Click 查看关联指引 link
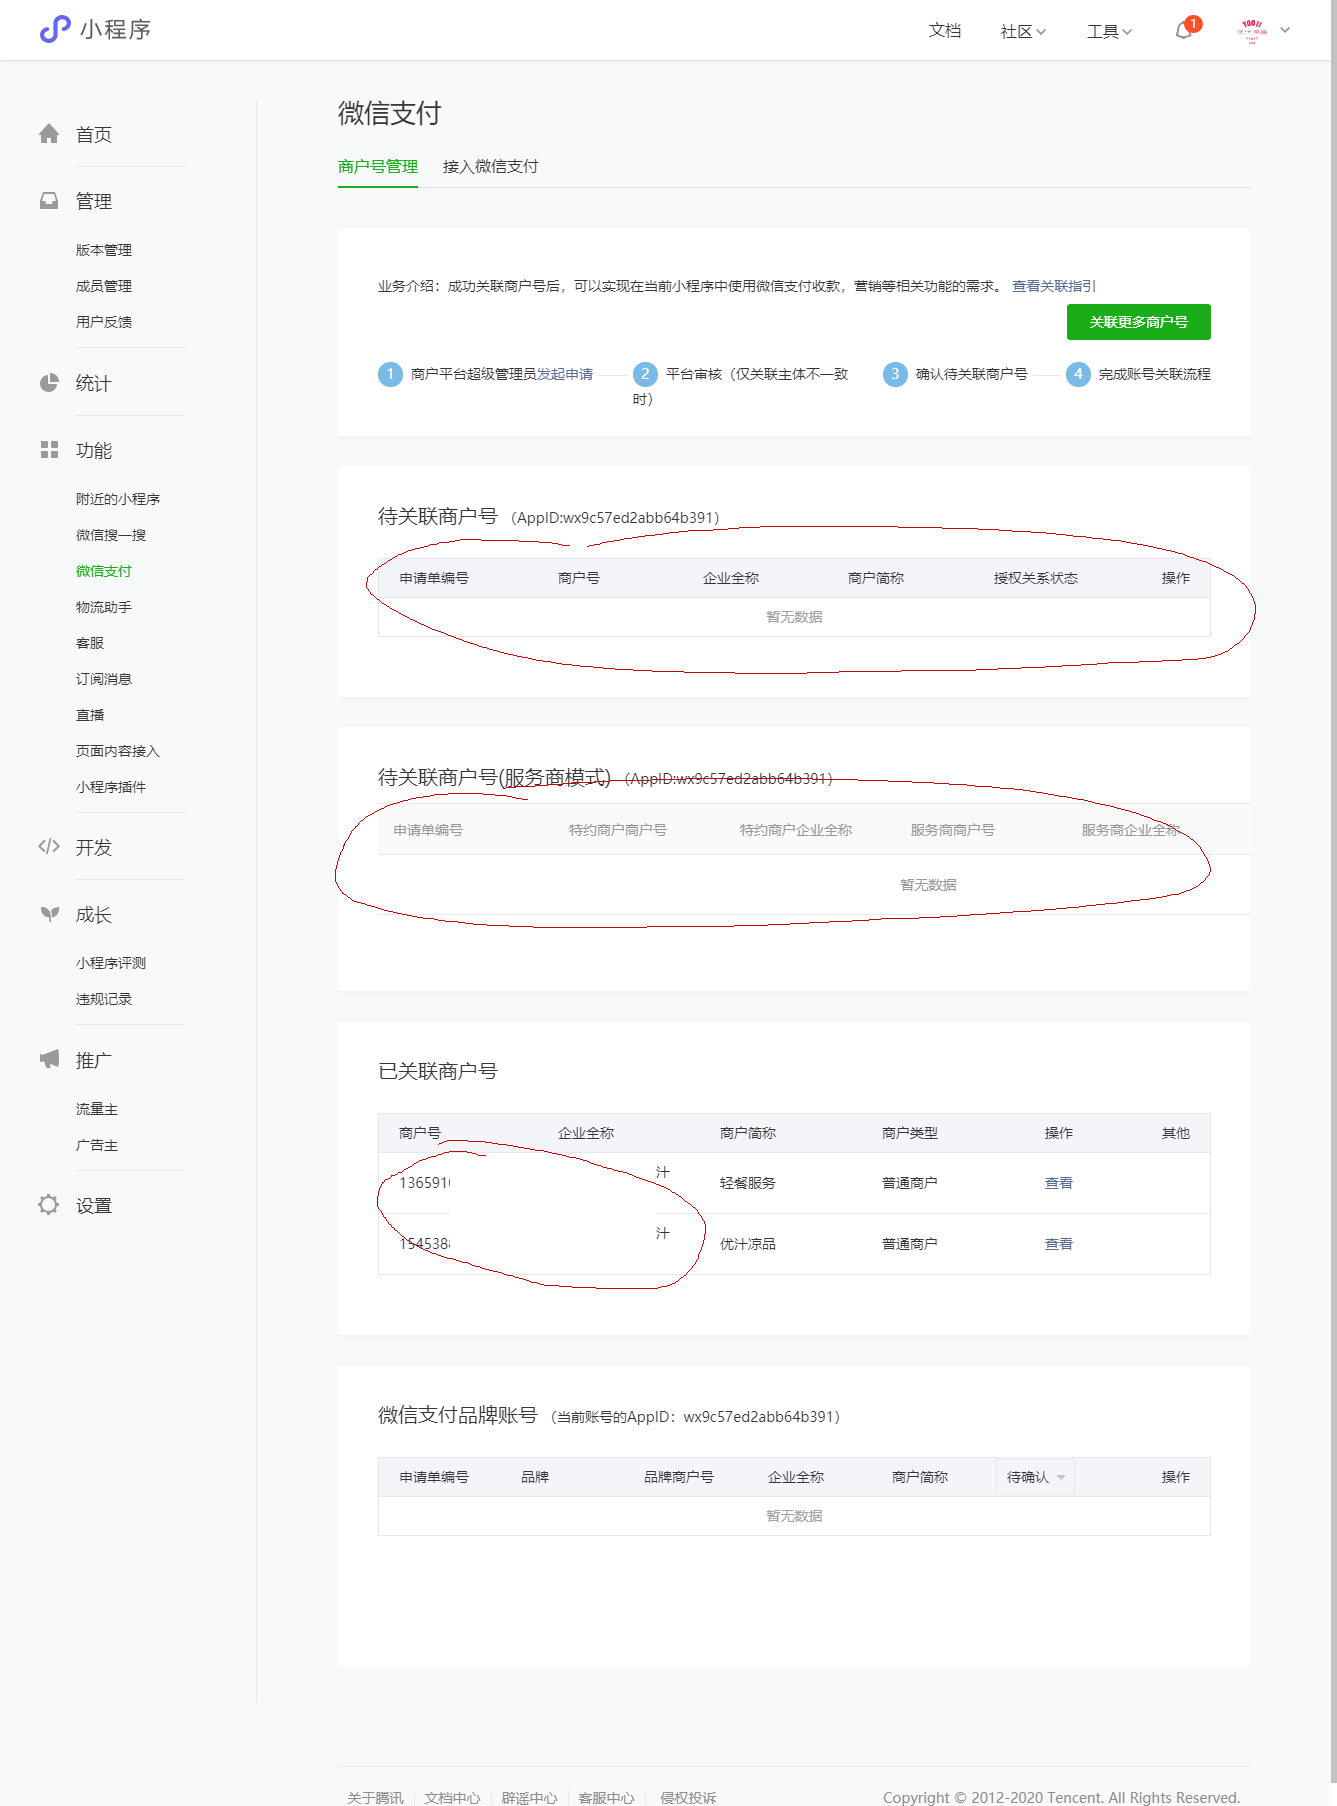The image size is (1337, 1806). point(1054,286)
